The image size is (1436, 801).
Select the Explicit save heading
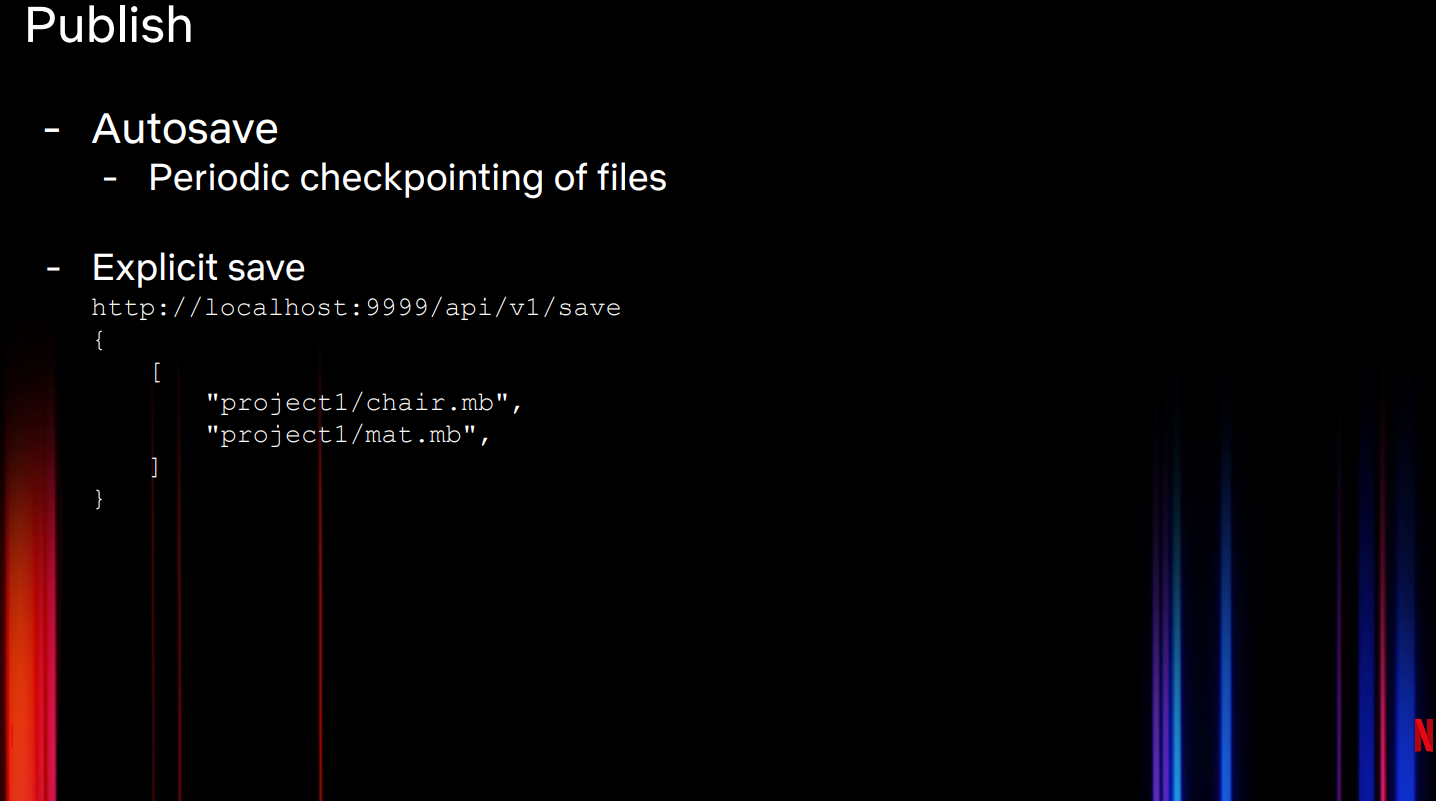point(198,268)
